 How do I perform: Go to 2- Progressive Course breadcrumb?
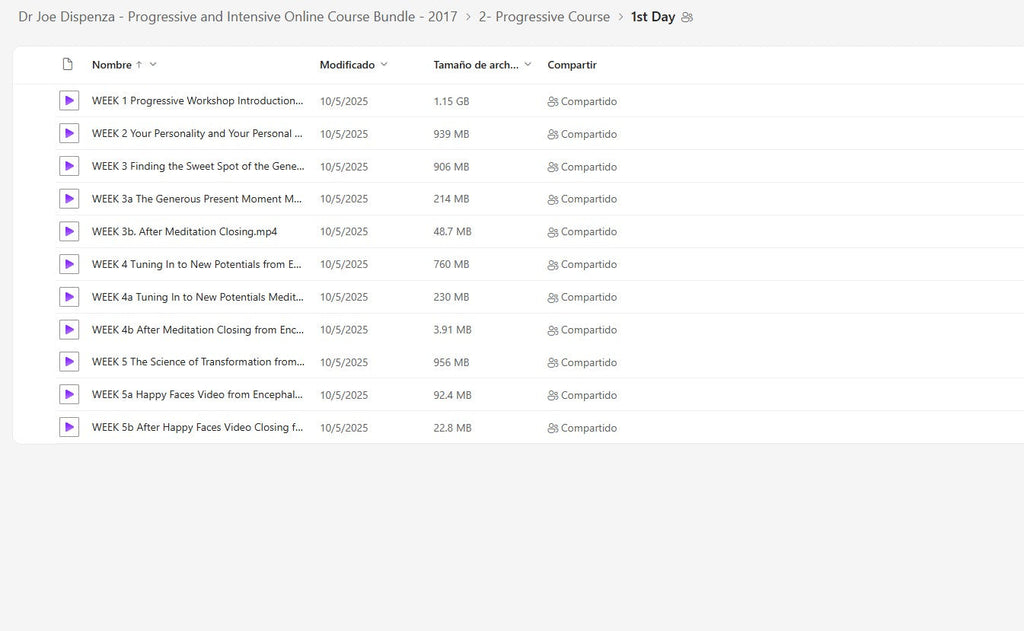544,17
